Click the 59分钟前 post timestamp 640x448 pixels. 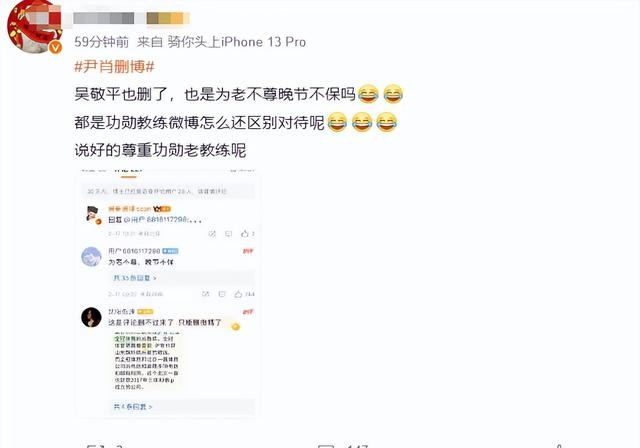(102, 42)
